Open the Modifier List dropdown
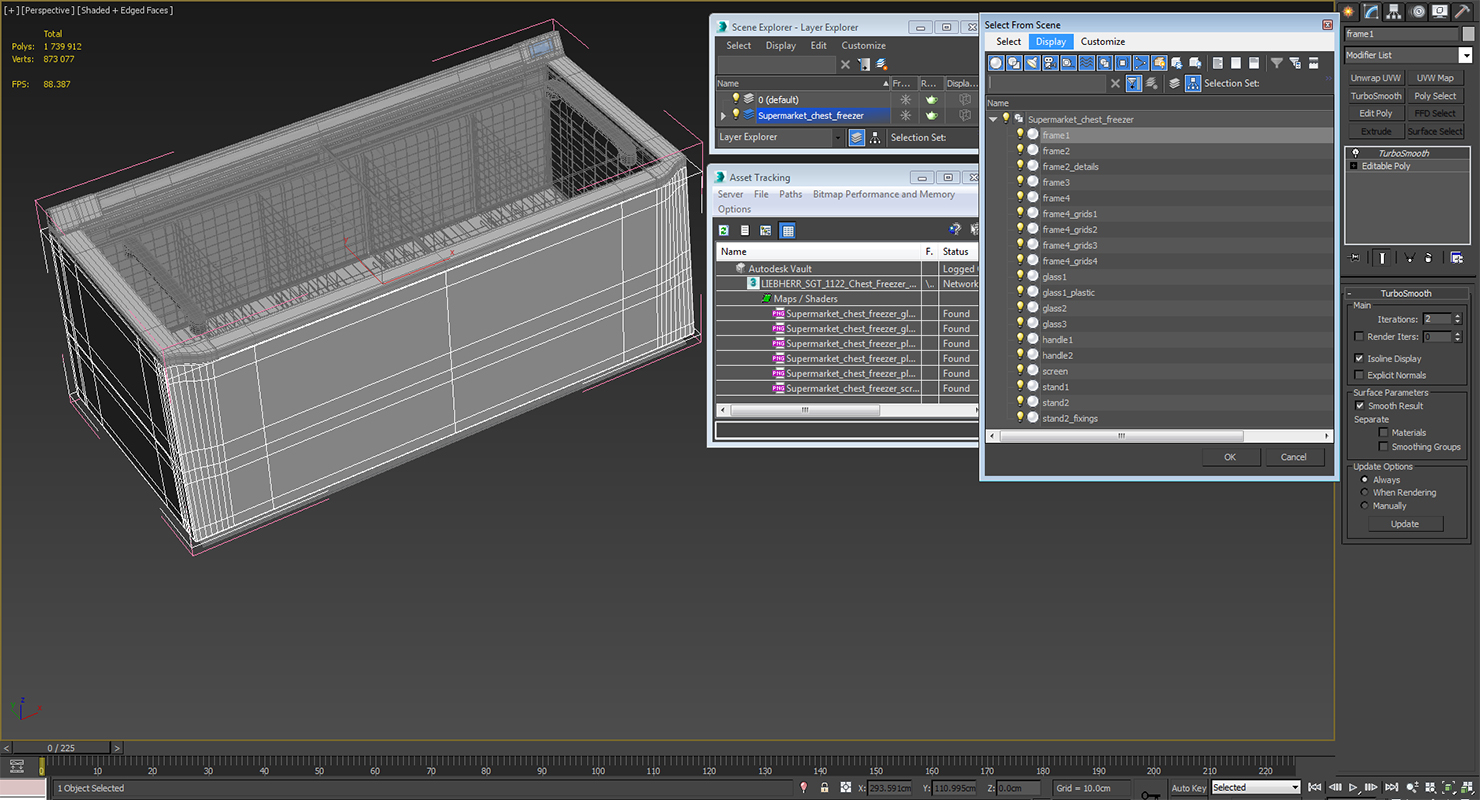The image size is (1480, 800). 1465,55
